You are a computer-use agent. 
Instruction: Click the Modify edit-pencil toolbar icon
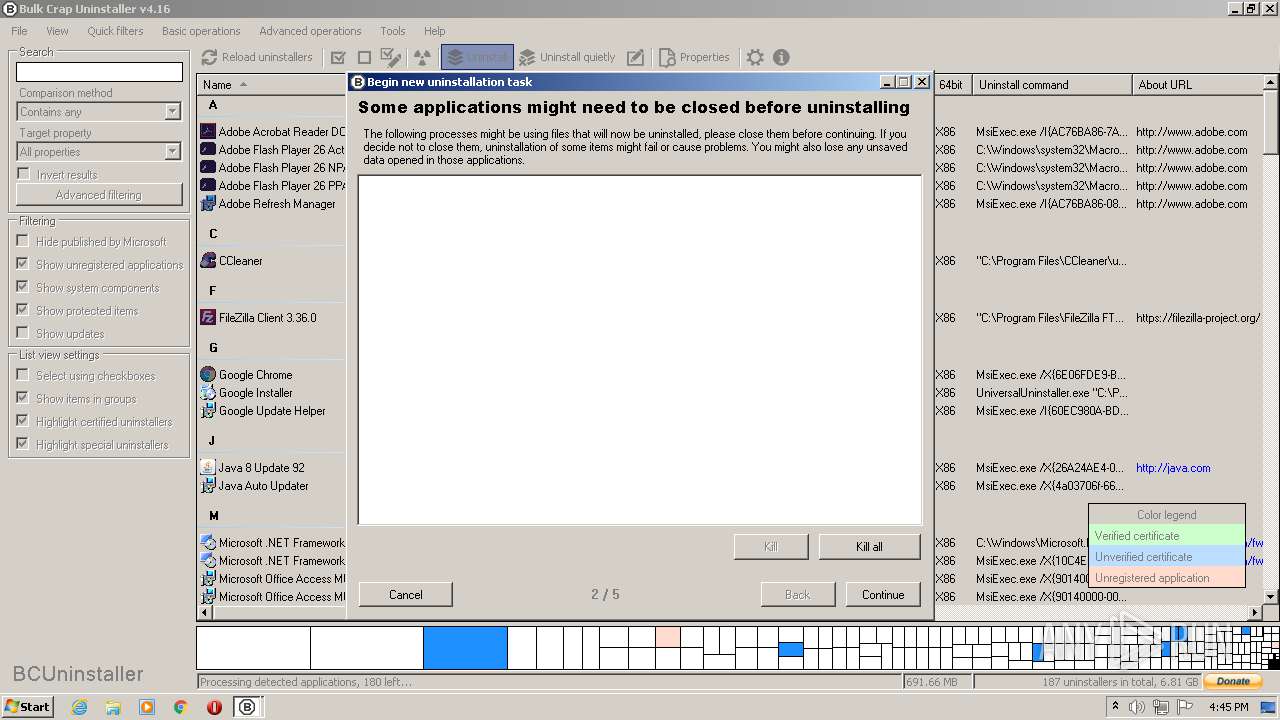635,57
